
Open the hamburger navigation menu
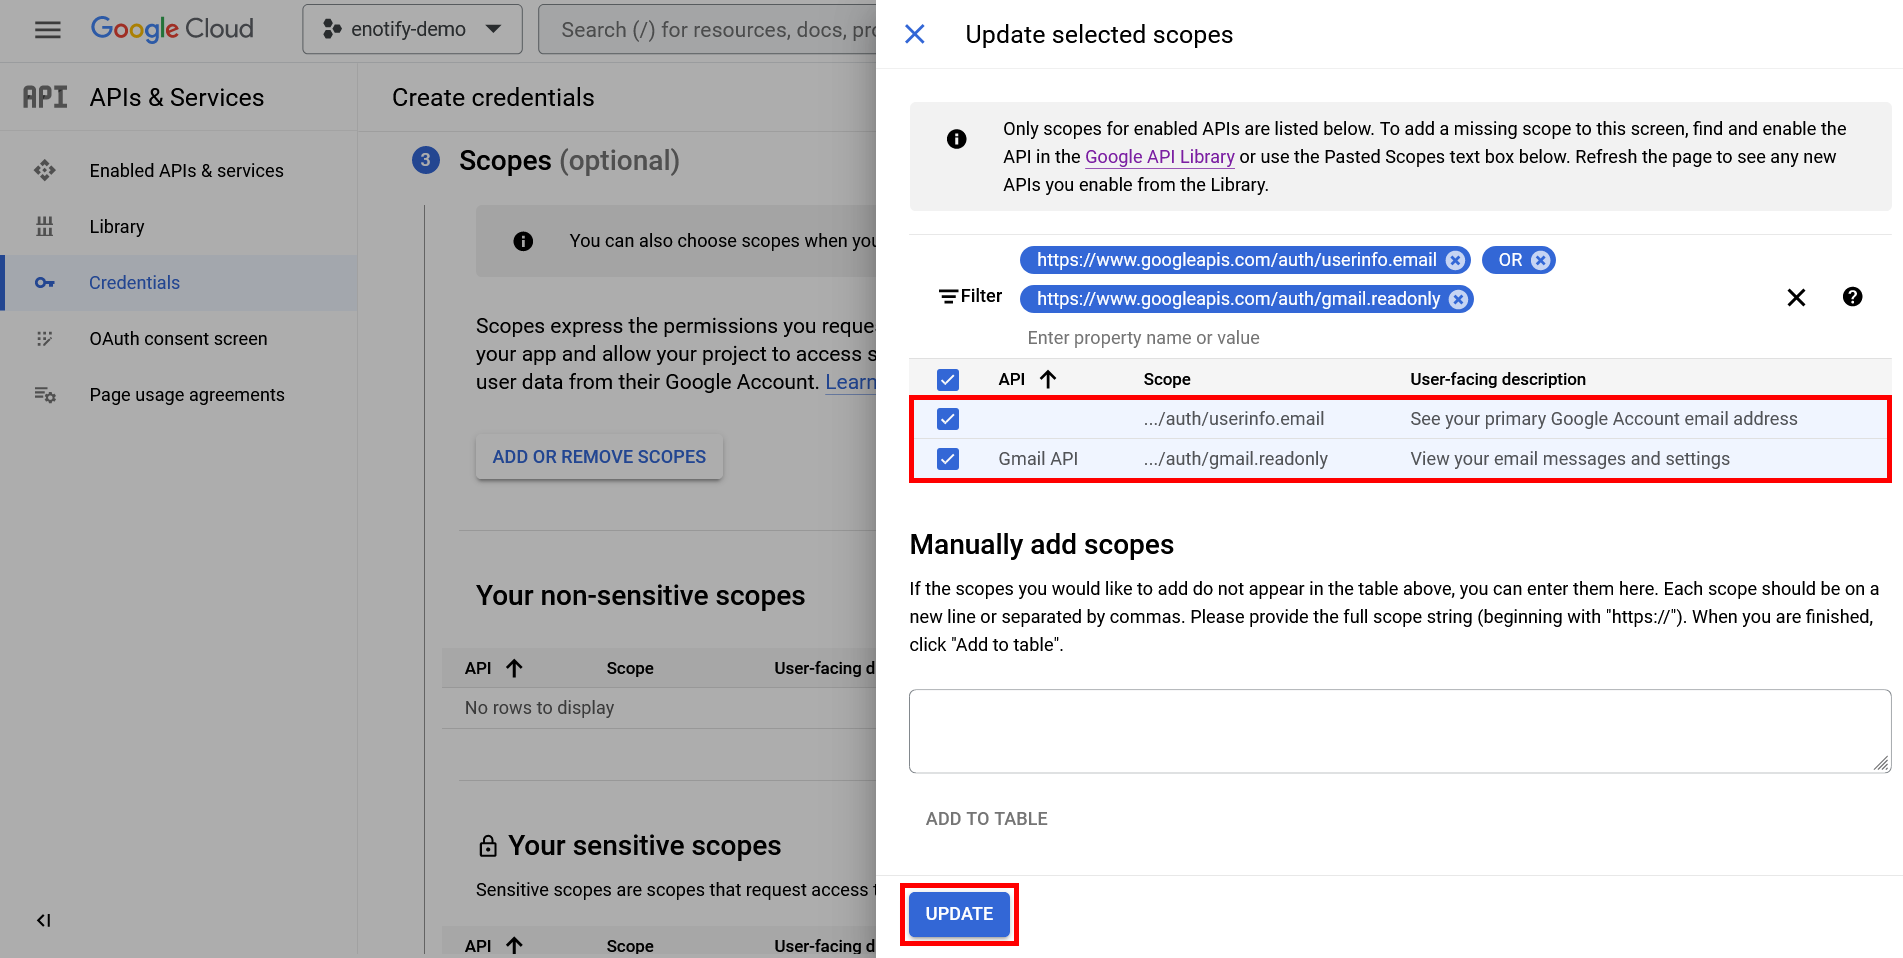[x=47, y=30]
